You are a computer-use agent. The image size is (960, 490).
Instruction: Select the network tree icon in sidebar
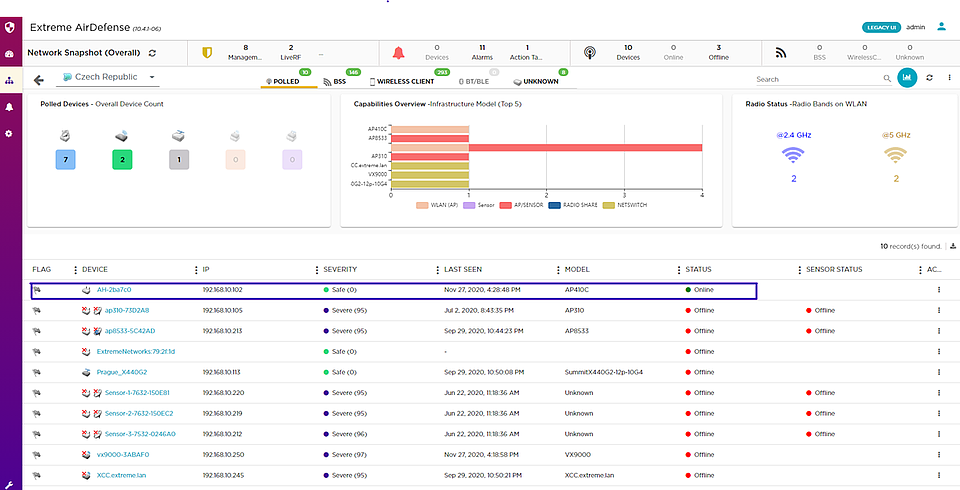coord(9,80)
